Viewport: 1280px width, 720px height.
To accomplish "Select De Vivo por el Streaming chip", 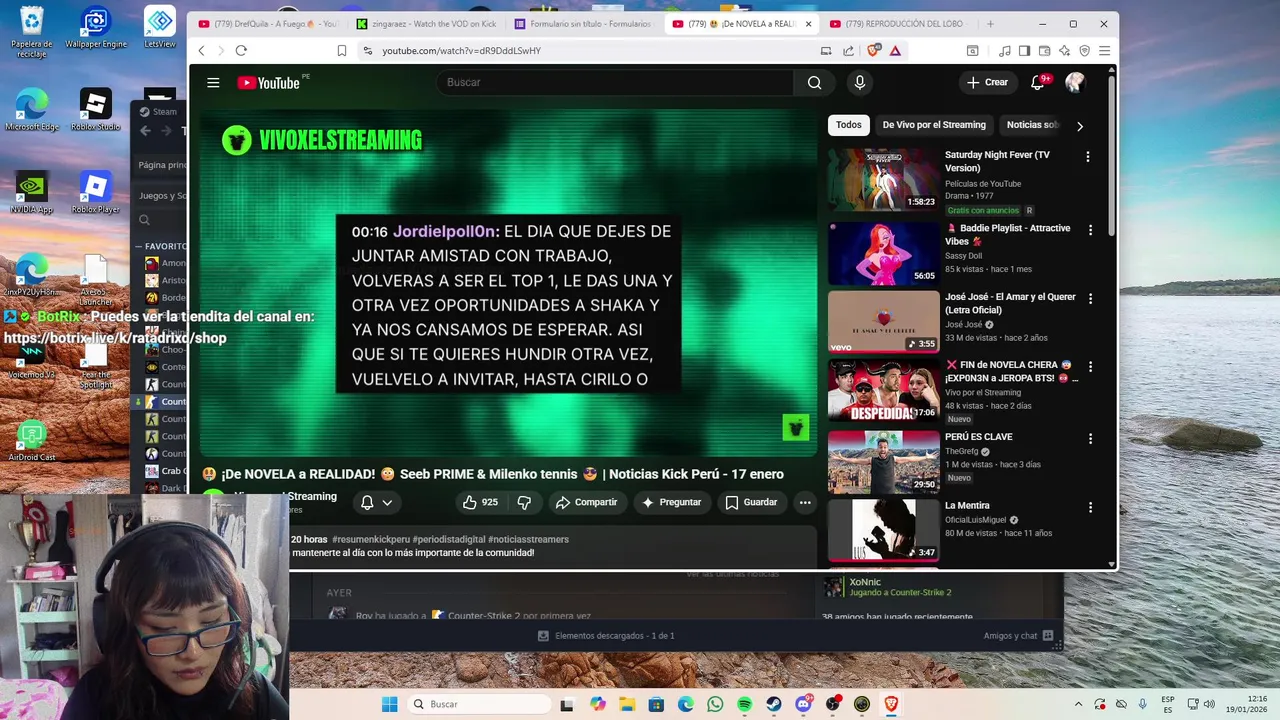I will click(934, 125).
